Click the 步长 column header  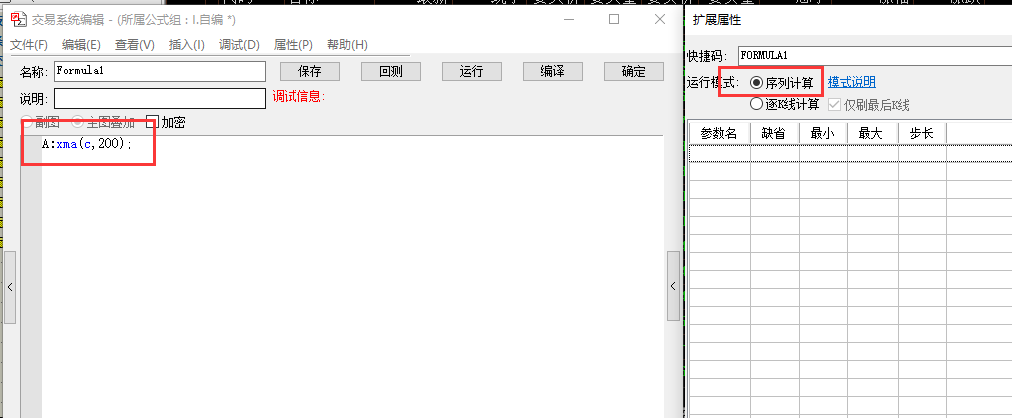tap(922, 134)
